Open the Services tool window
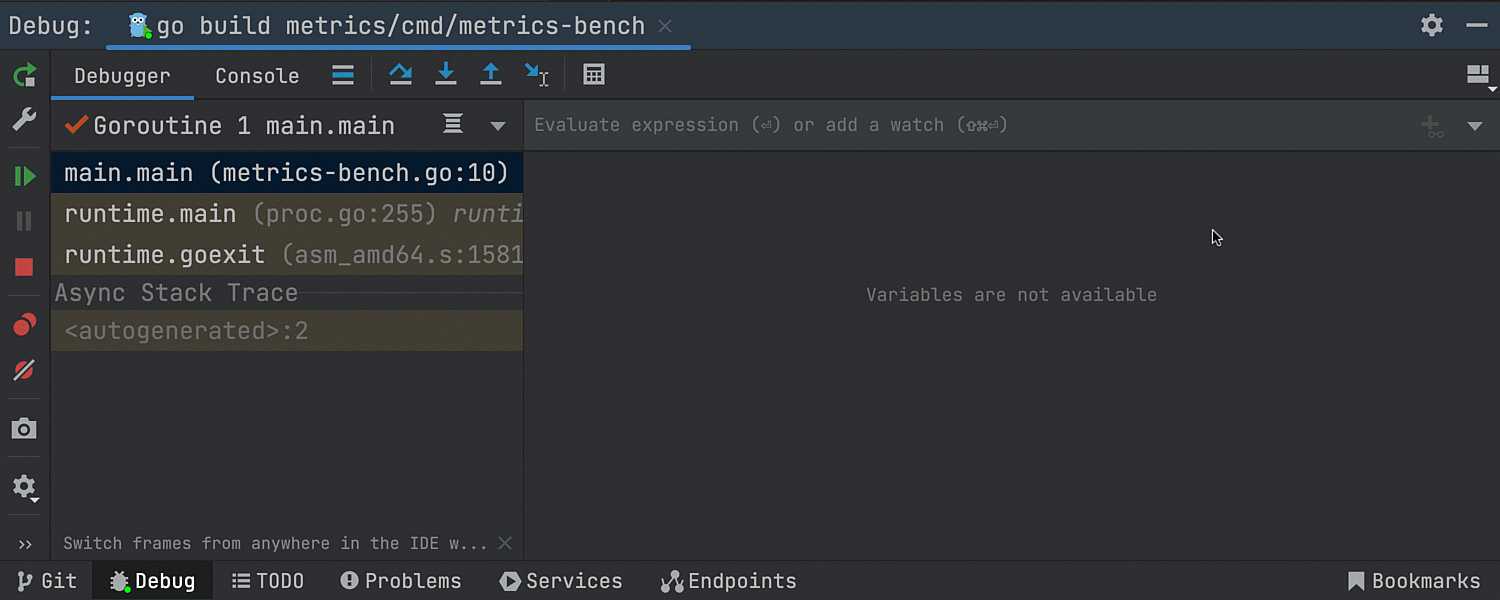The image size is (1500, 600). 561,581
